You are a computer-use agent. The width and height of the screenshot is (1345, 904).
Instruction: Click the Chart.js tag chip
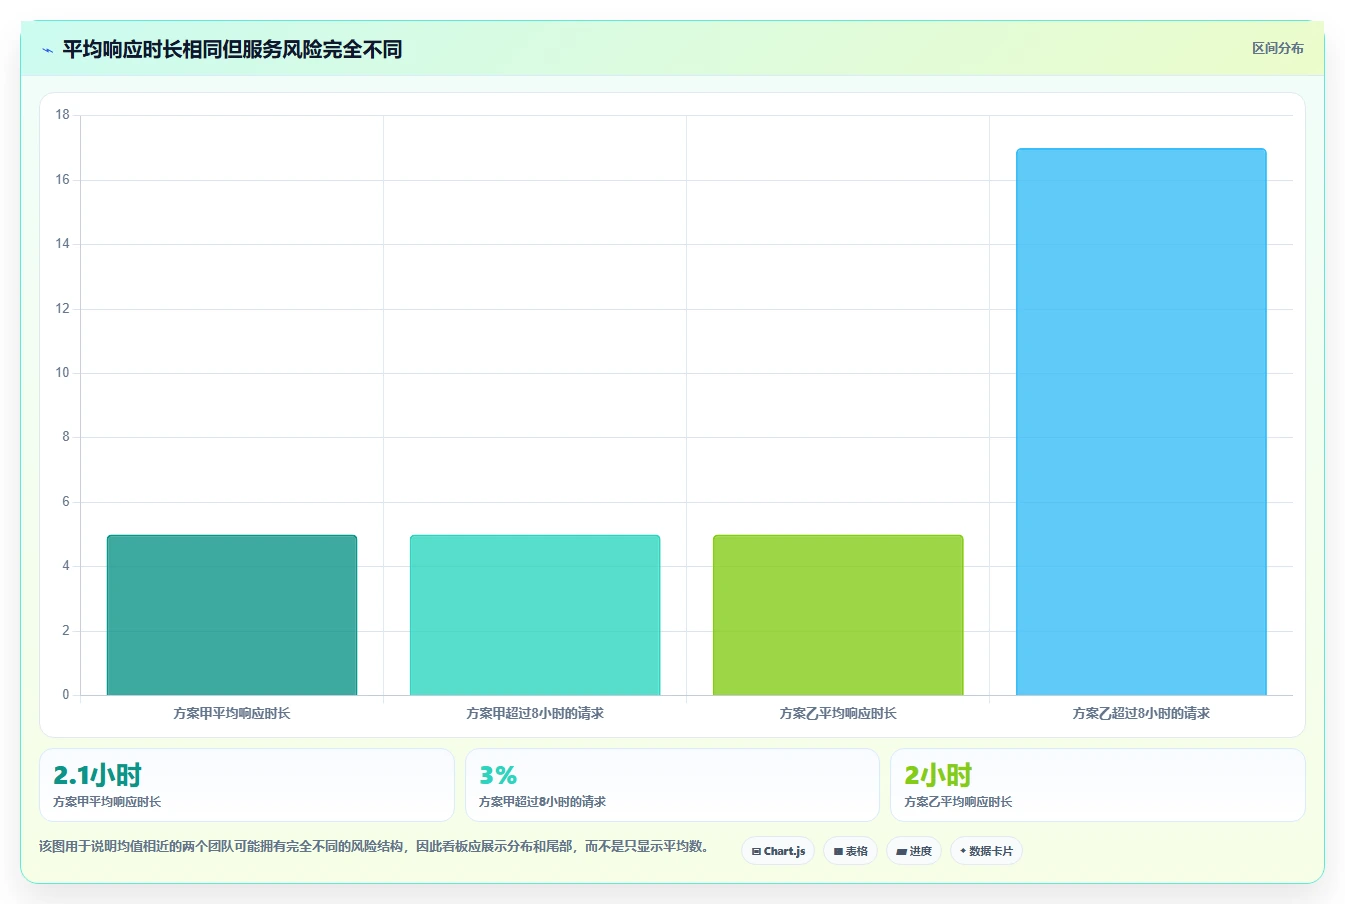(778, 851)
